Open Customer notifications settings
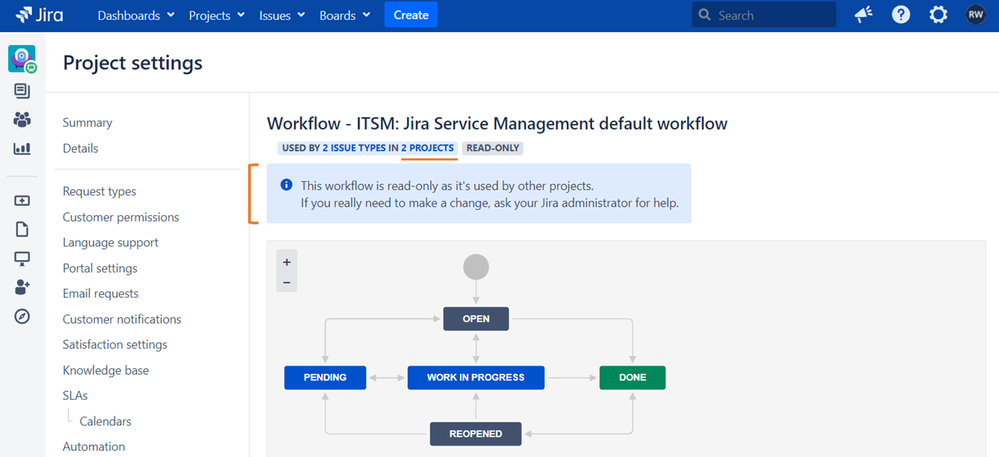 pyautogui.click(x=122, y=319)
